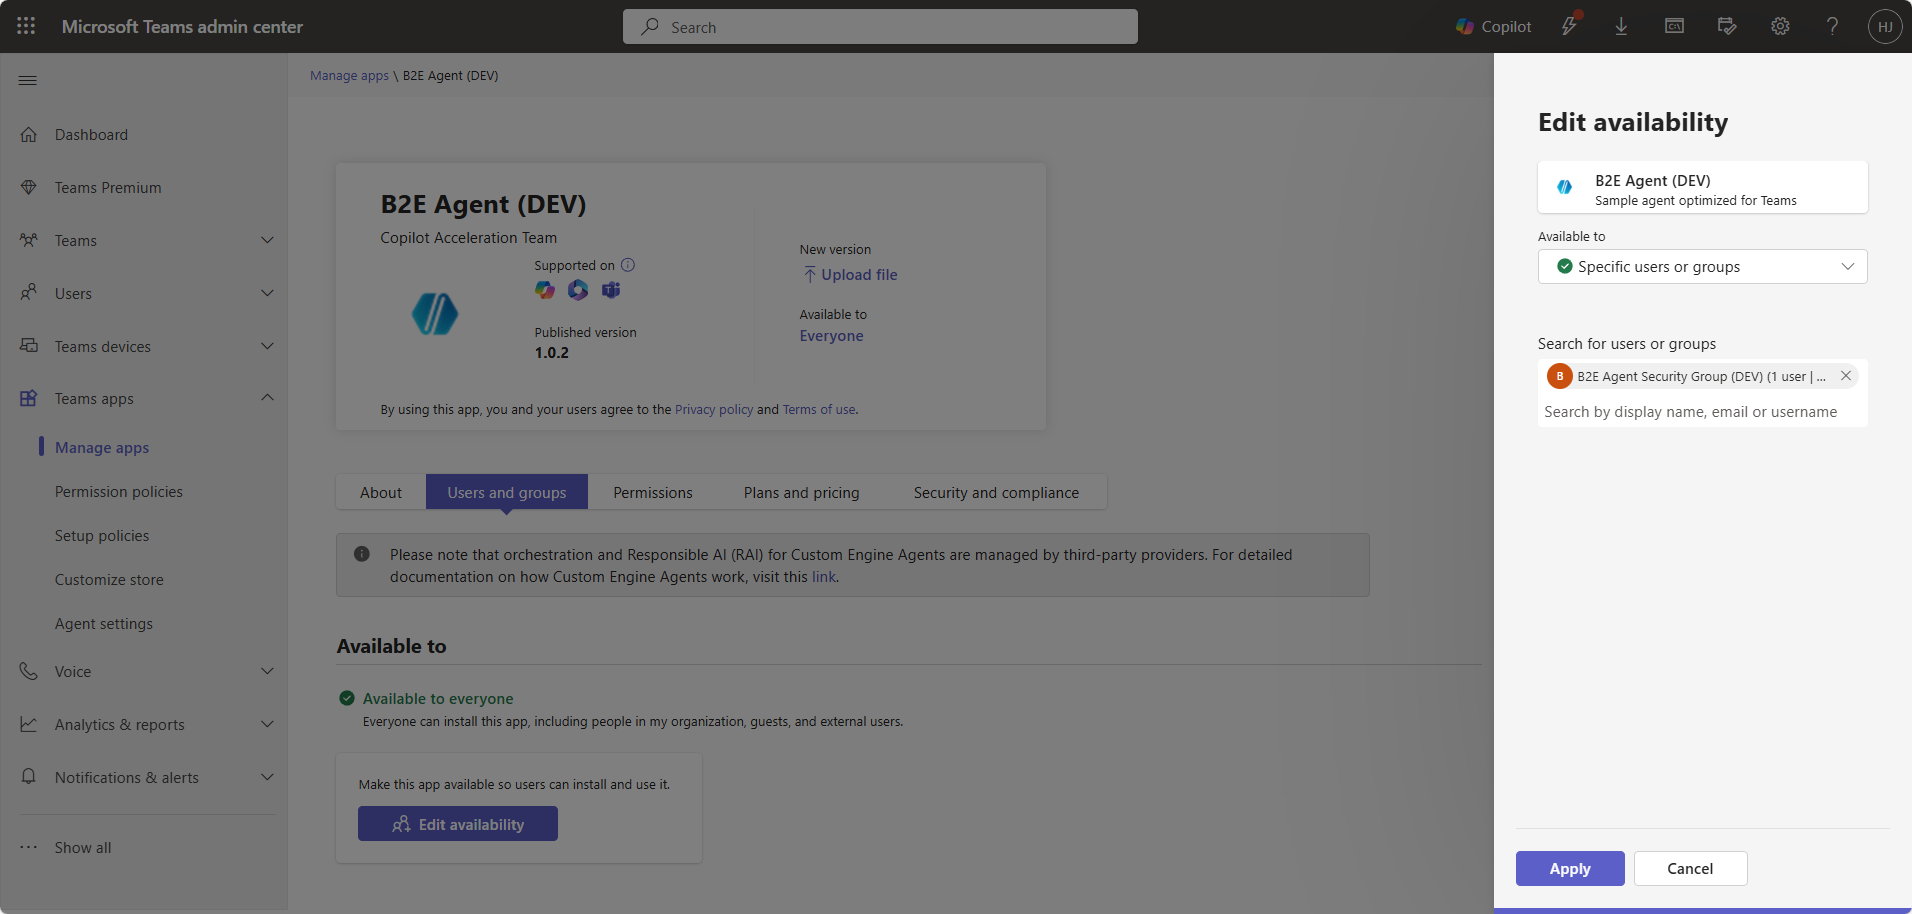Remove B2E Agent Security Group chip

pos(1846,376)
